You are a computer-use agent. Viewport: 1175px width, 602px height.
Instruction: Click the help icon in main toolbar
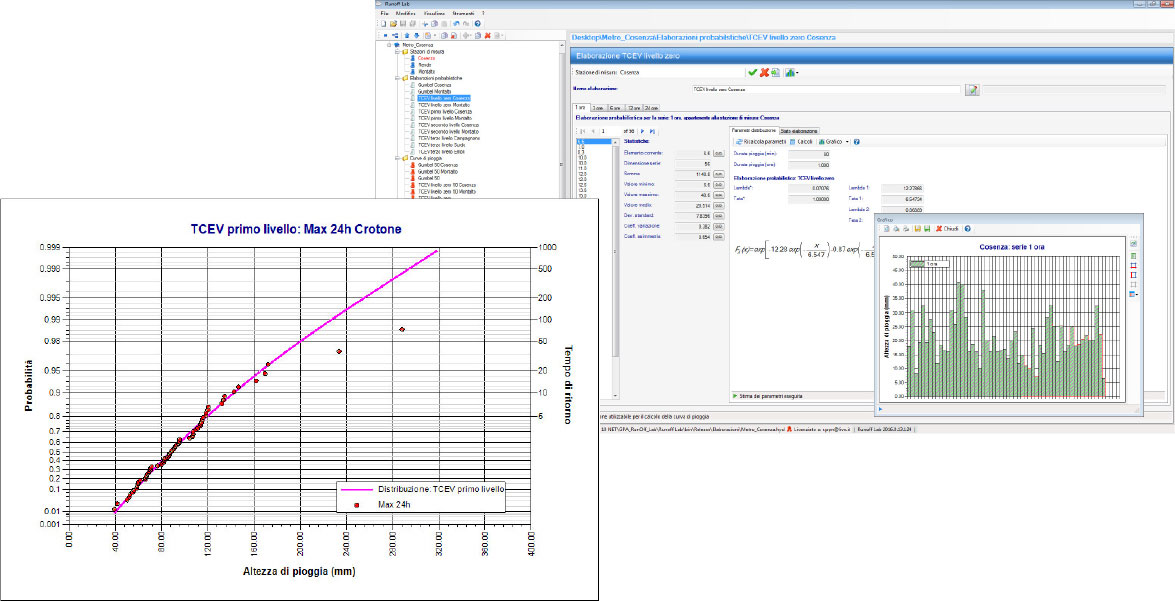click(477, 23)
